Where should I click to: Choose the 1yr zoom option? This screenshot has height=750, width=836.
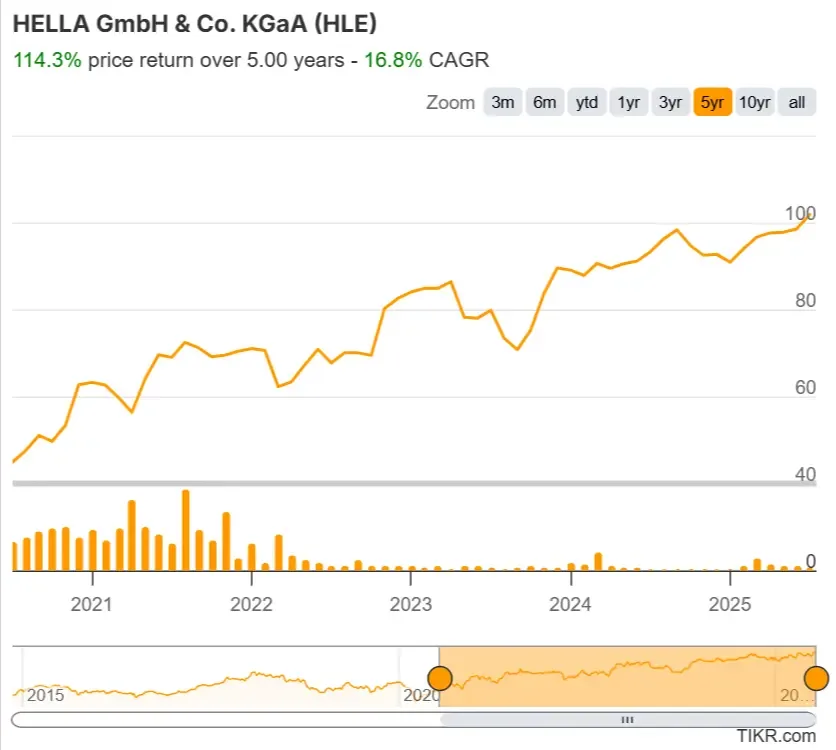[x=629, y=102]
